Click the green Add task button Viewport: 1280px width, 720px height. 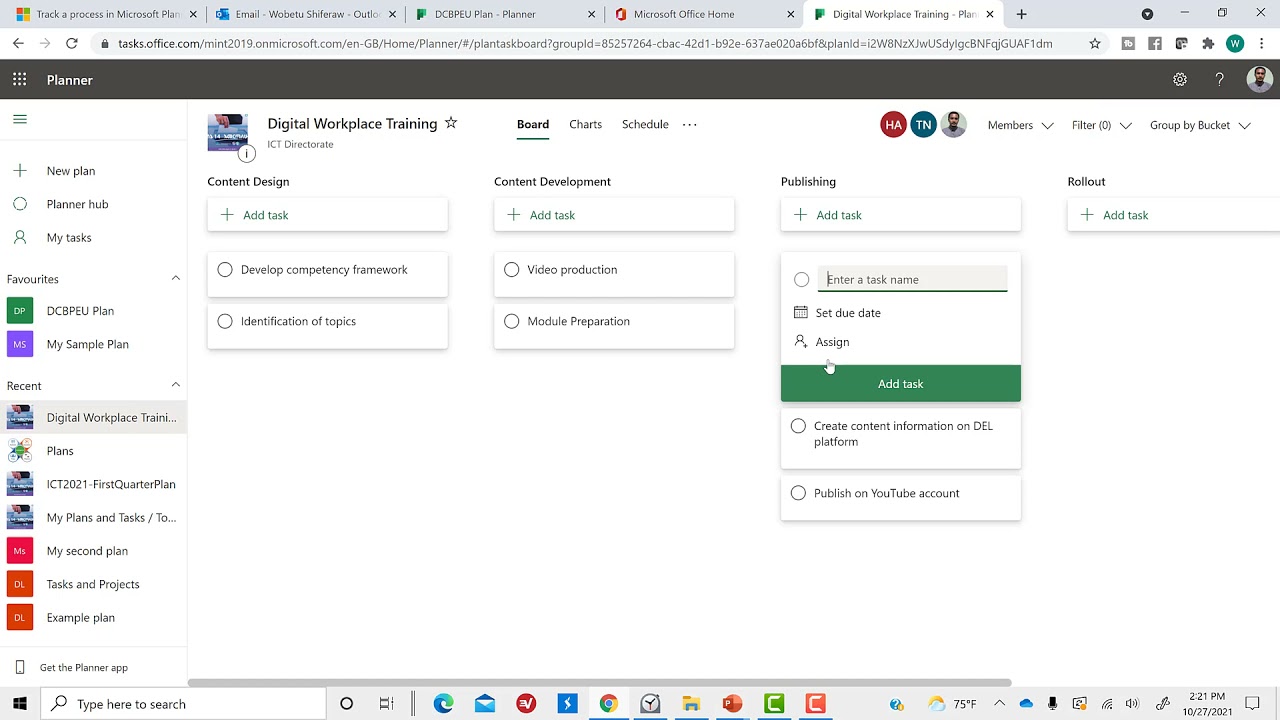click(901, 384)
